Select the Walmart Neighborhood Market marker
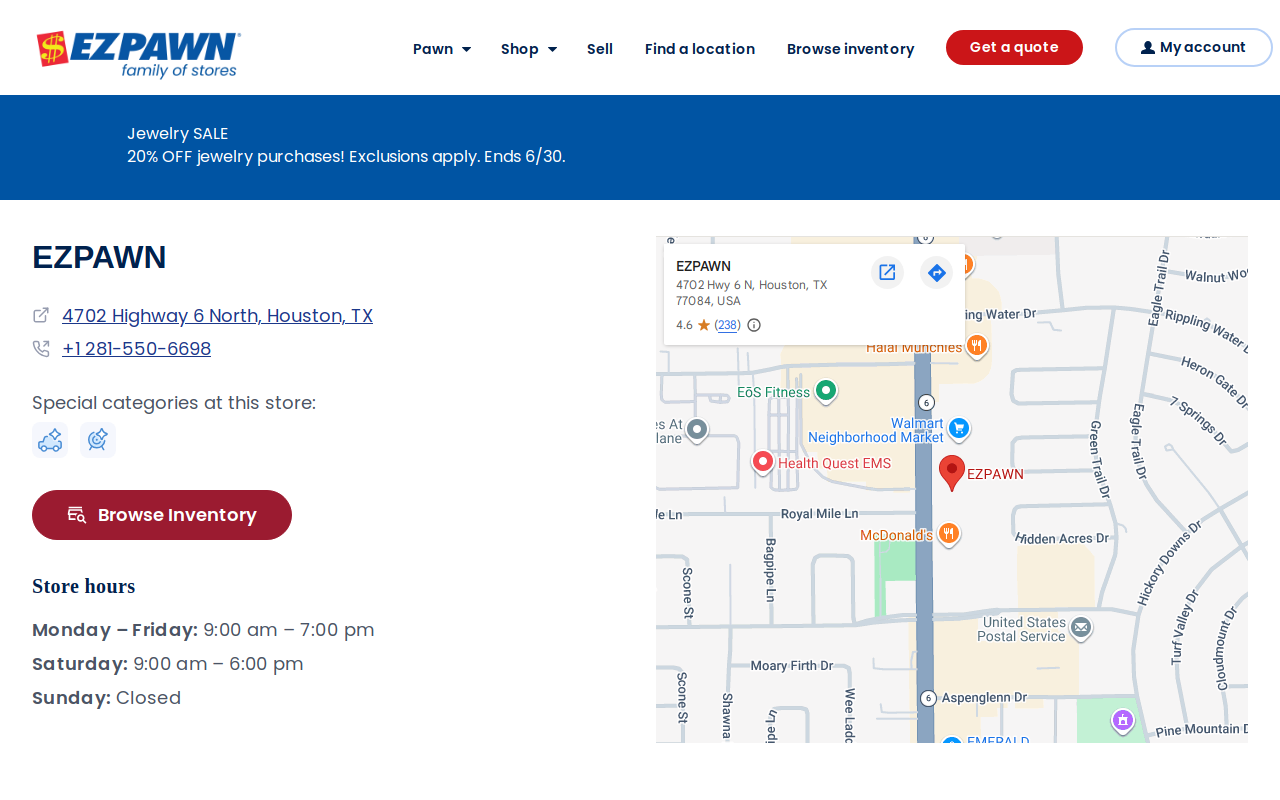Viewport: 1280px width, 800px height. pyautogui.click(x=959, y=429)
